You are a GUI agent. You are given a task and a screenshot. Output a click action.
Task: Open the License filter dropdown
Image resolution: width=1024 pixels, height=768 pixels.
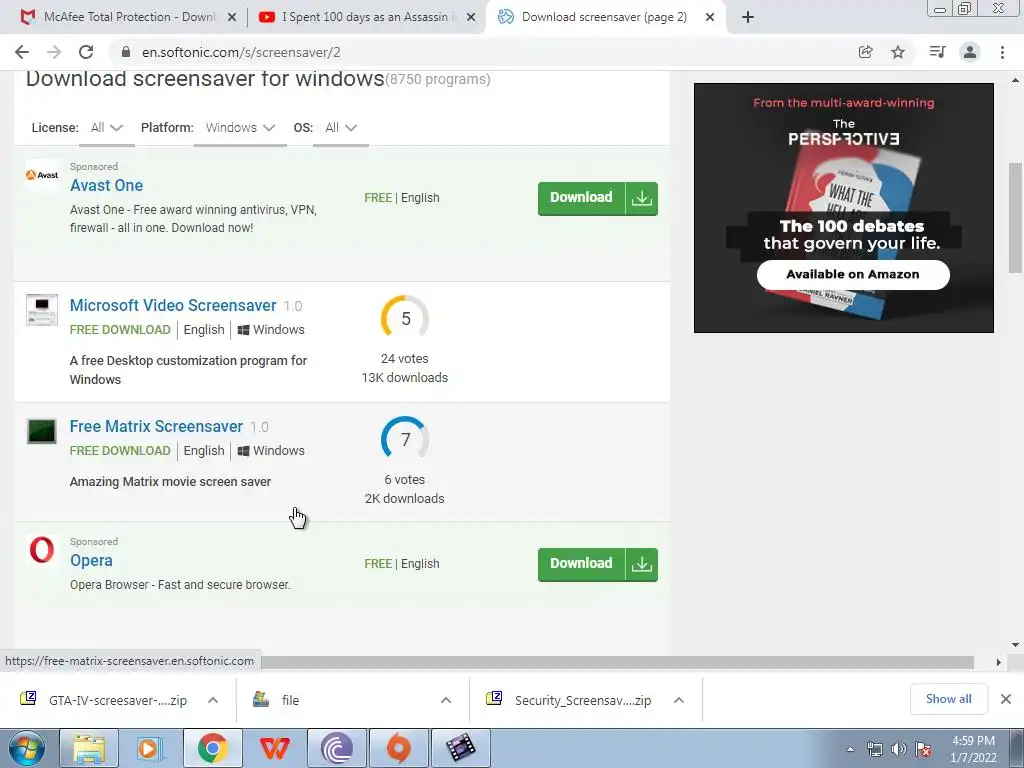106,128
